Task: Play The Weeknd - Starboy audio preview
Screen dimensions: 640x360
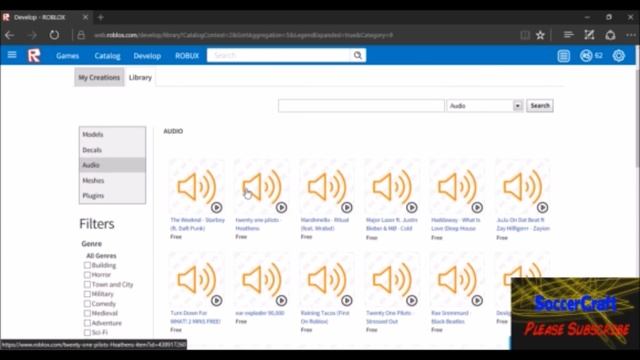Action: click(216, 208)
